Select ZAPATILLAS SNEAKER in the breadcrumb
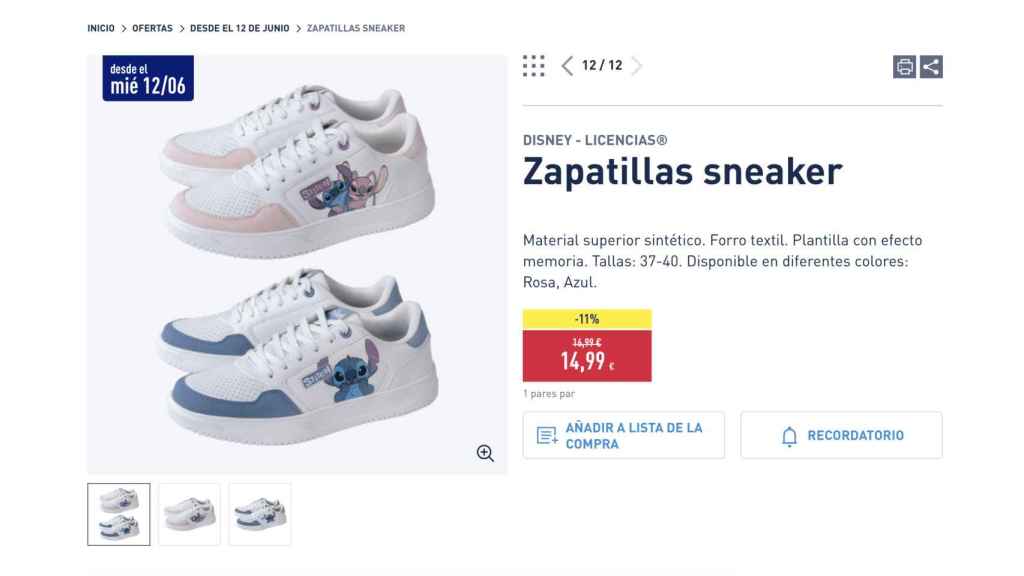Screen dimensions: 1024x576 point(356,28)
